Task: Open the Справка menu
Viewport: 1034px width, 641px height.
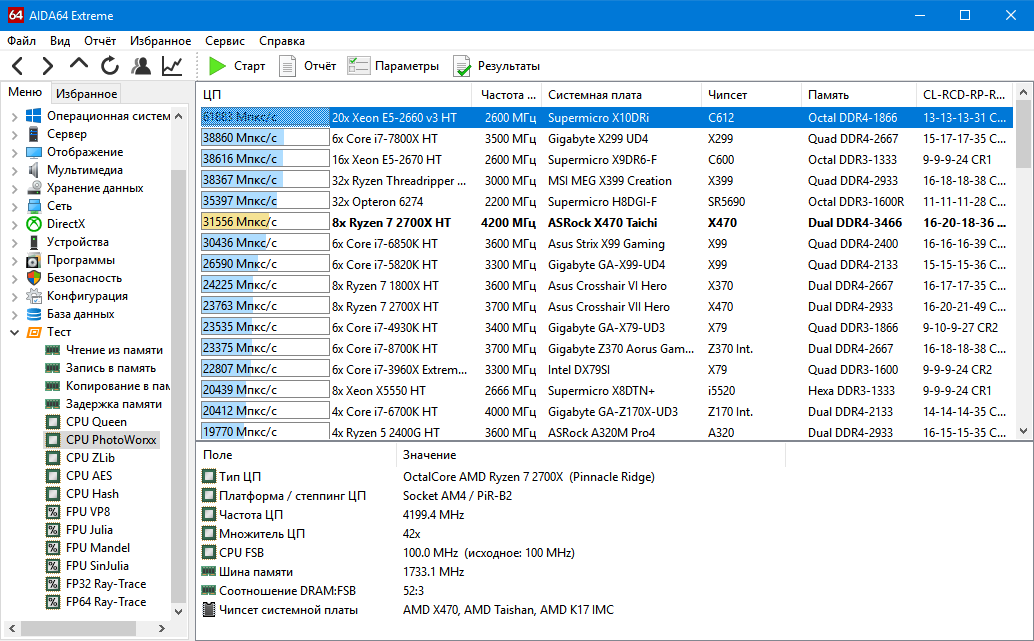Action: coord(282,41)
